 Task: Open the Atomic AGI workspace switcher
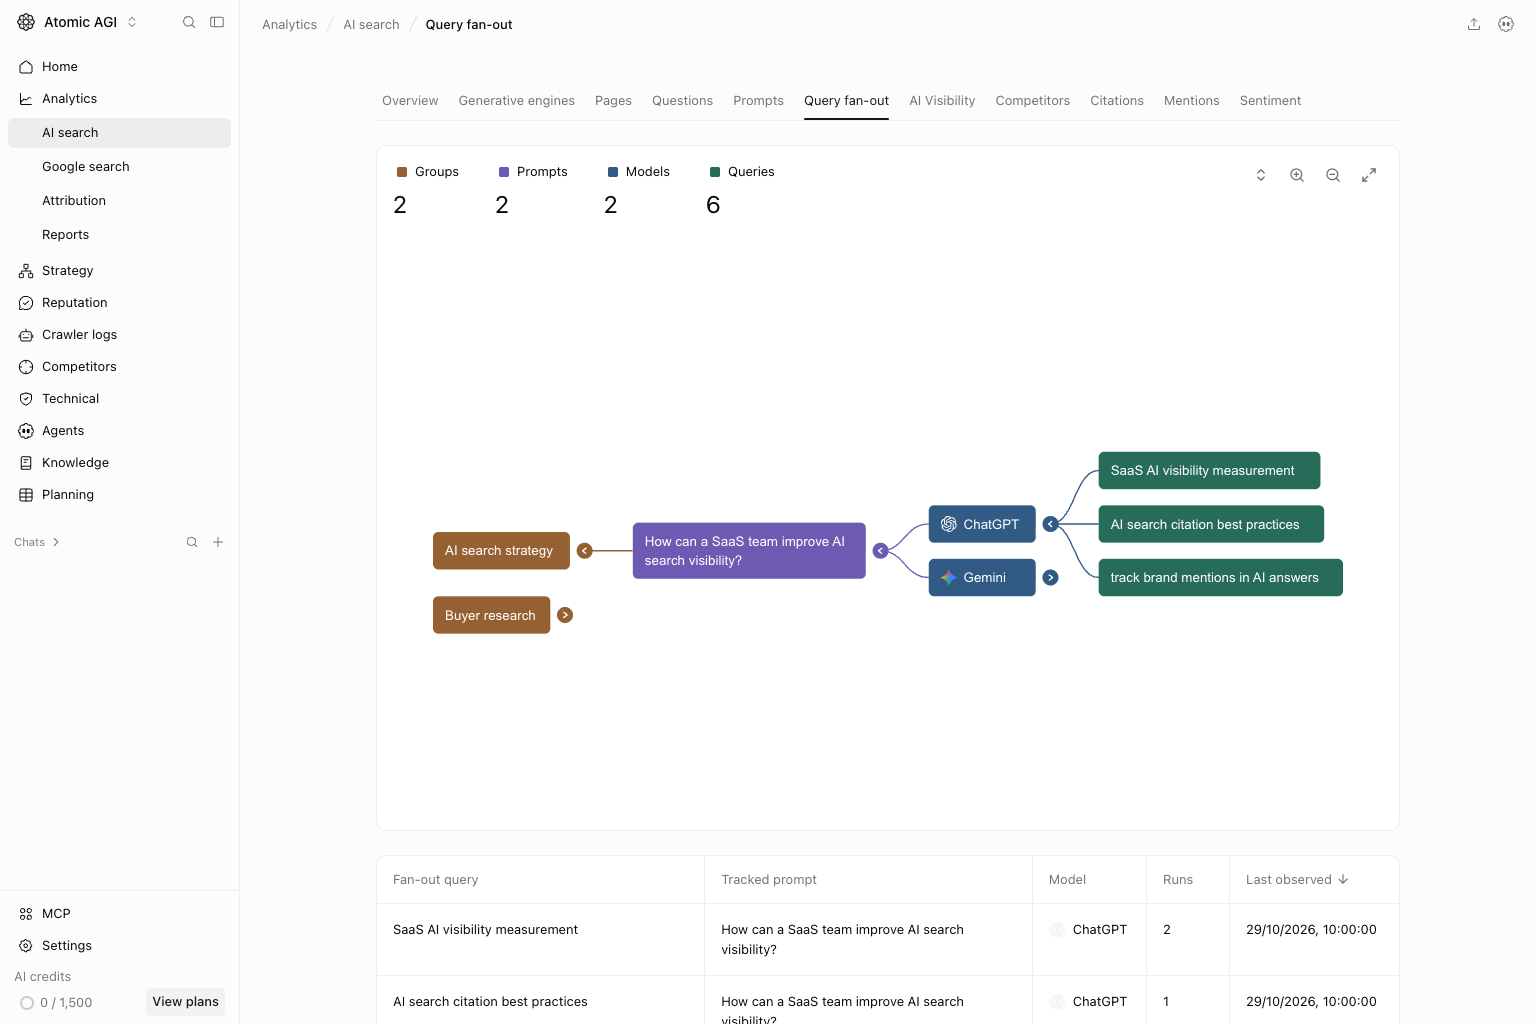pos(77,22)
